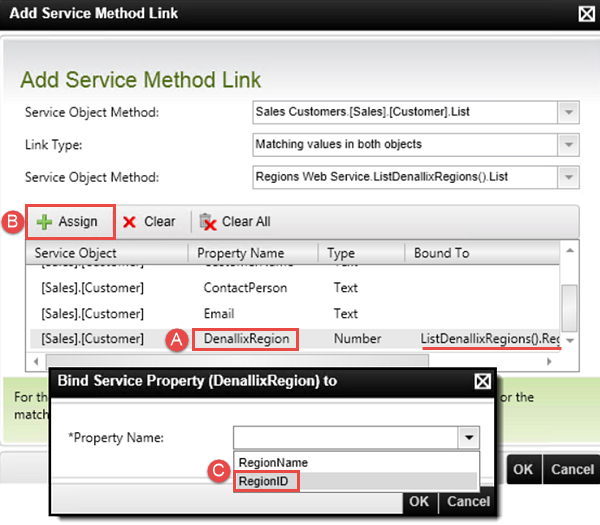Close the Bind Service Property dialog
This screenshot has width=600, height=525.
pyautogui.click(x=482, y=381)
